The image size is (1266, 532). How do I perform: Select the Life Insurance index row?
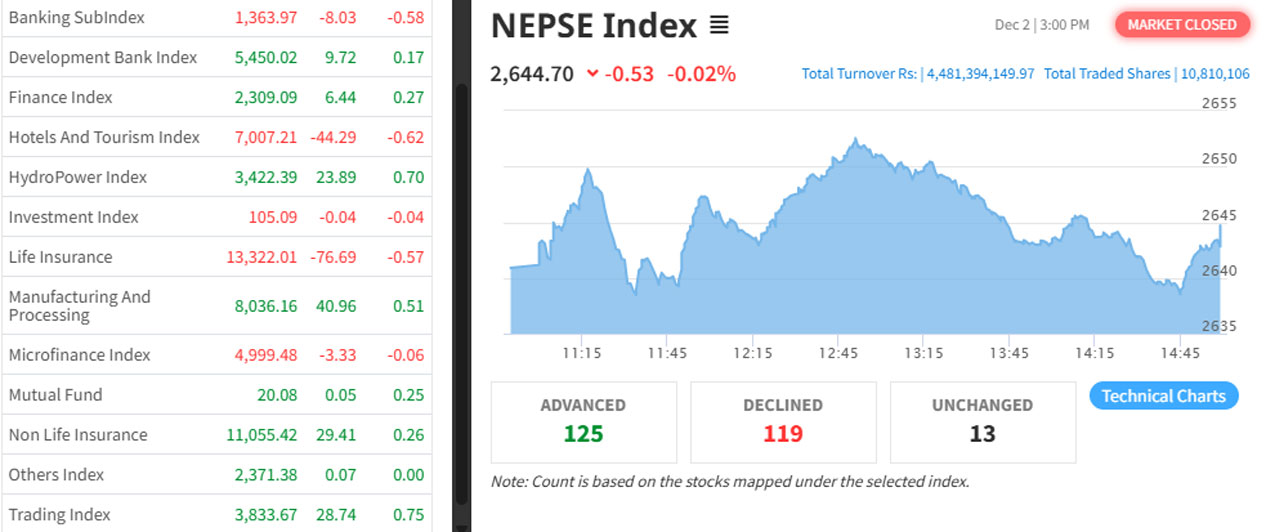point(60,258)
